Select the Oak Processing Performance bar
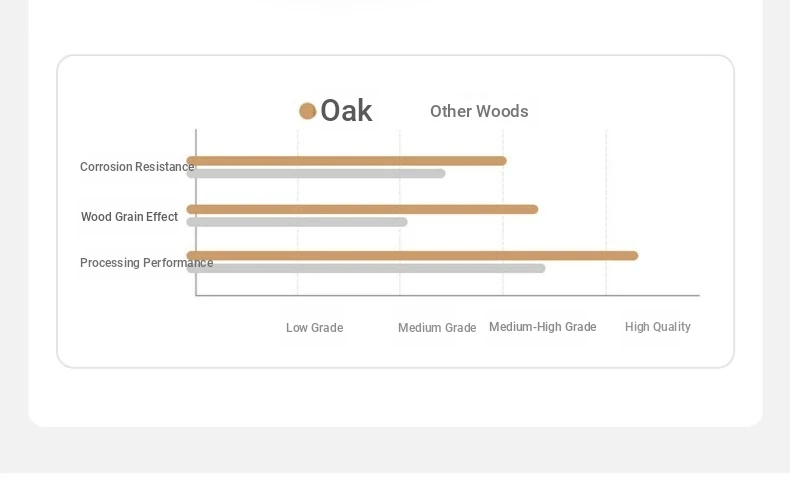The width and height of the screenshot is (790, 493). click(412, 255)
